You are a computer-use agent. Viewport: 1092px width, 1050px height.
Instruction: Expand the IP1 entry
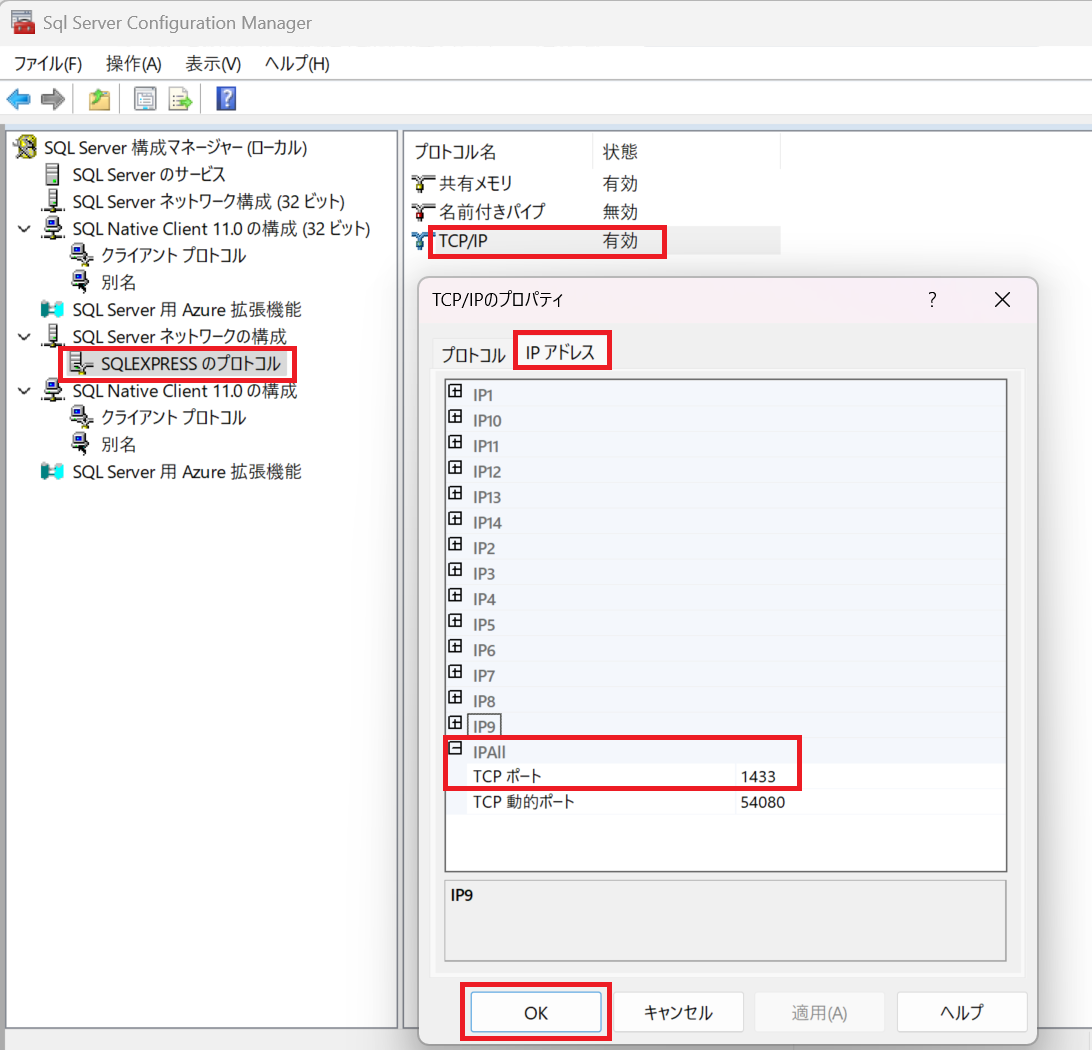click(x=455, y=391)
